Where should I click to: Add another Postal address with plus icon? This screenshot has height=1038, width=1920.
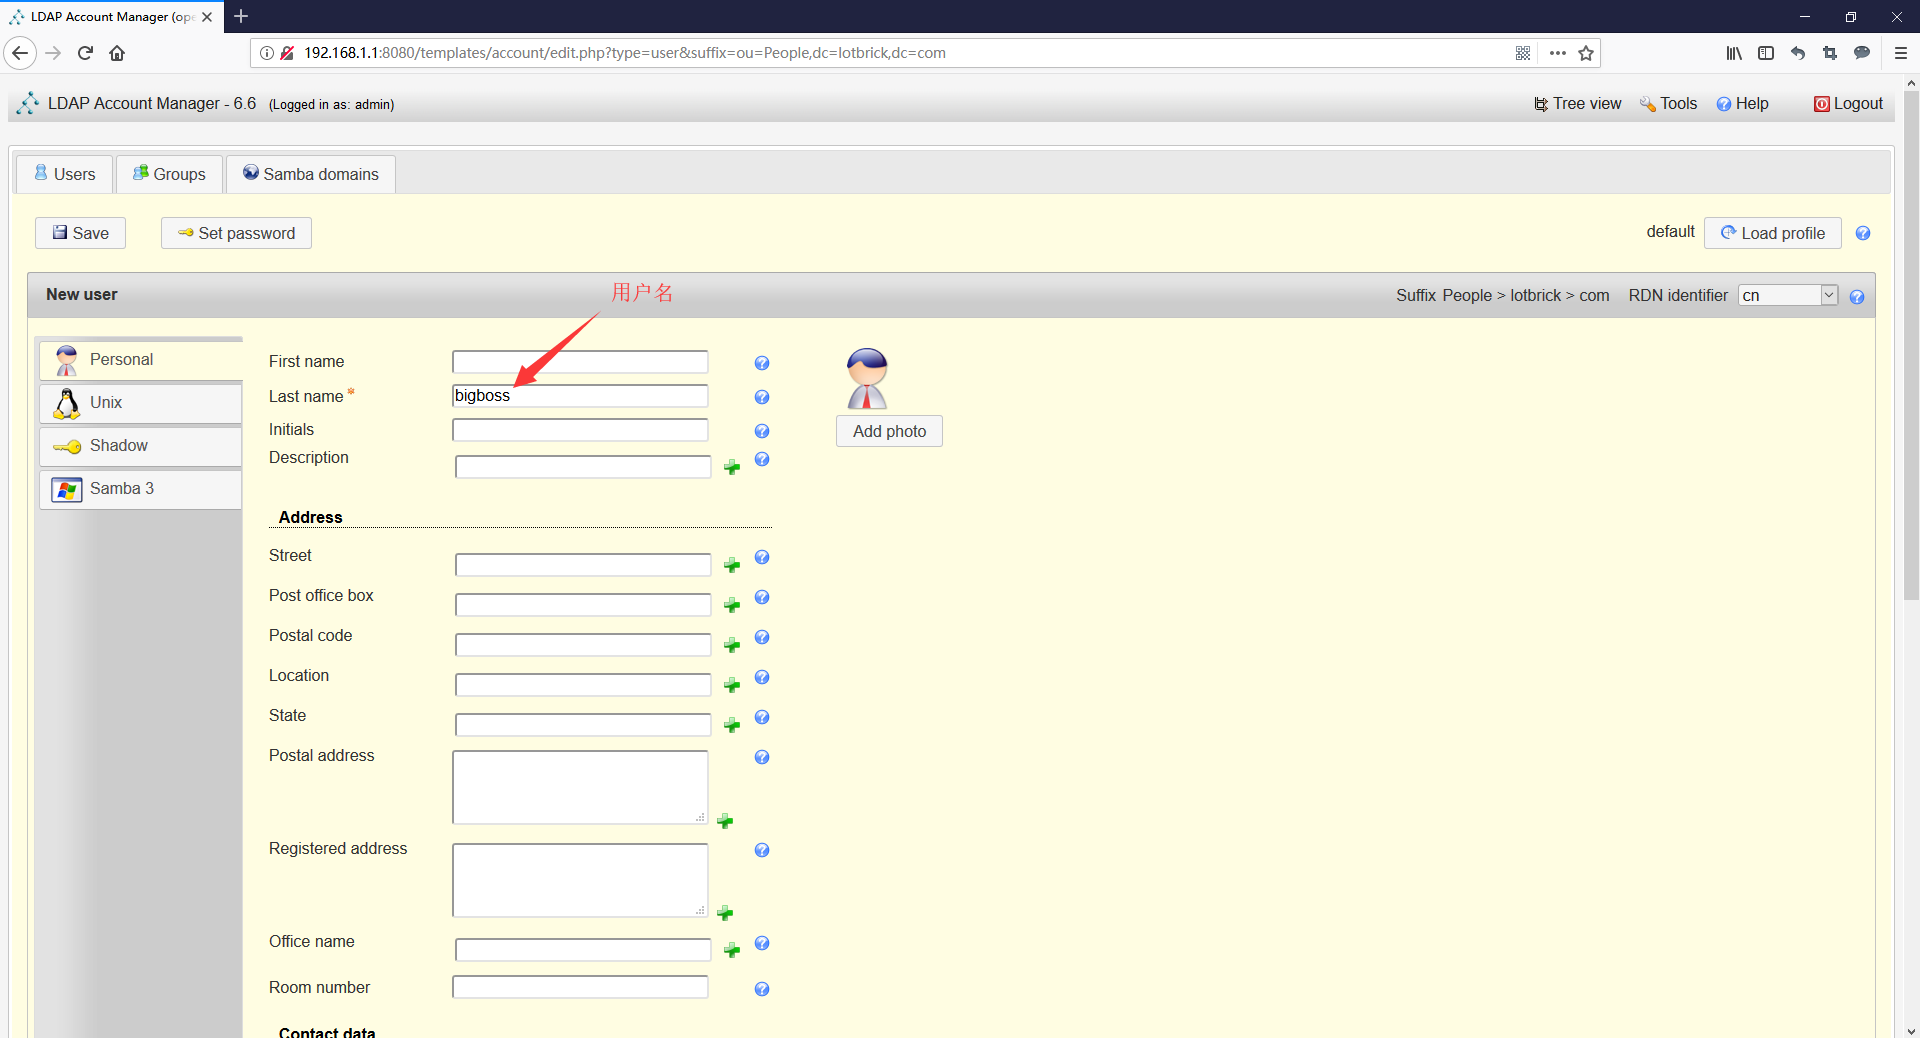coord(725,821)
